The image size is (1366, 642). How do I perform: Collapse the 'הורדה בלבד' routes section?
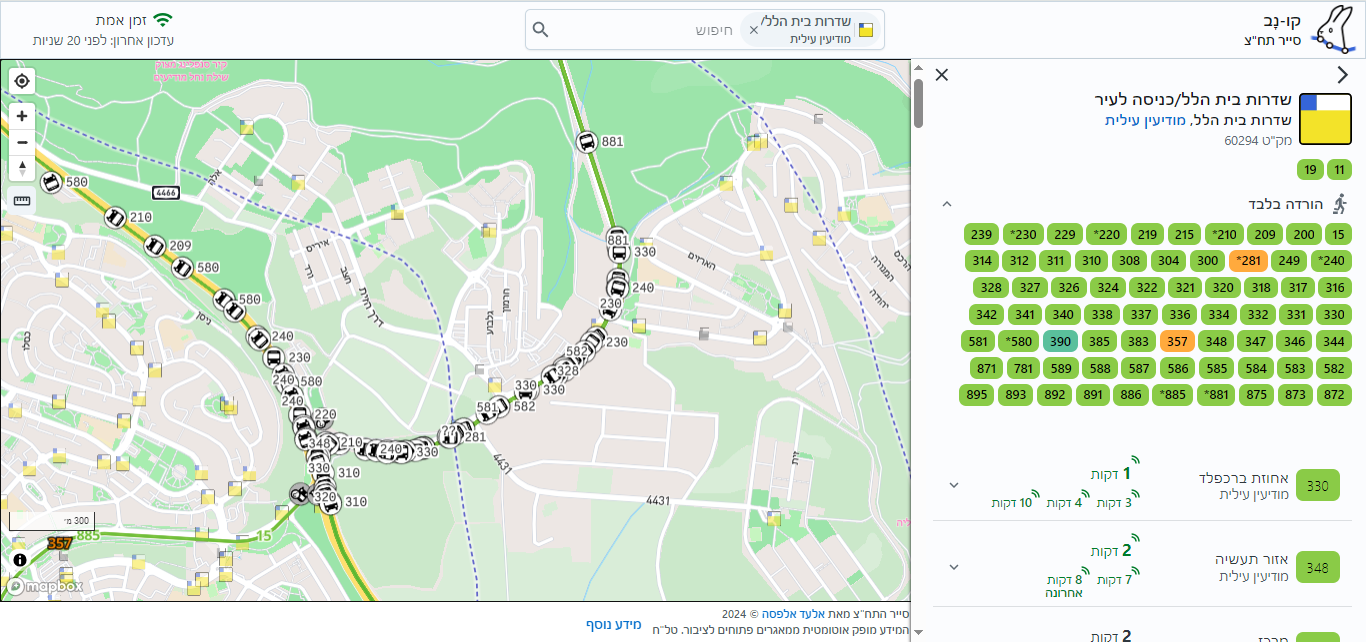(x=946, y=204)
